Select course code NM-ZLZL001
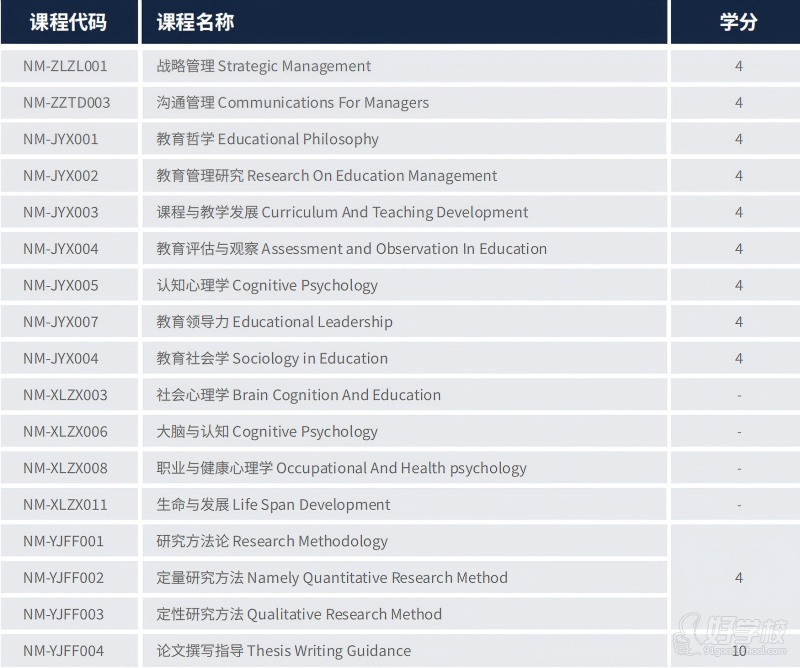Screen dimensions: 800x668 (x=65, y=66)
